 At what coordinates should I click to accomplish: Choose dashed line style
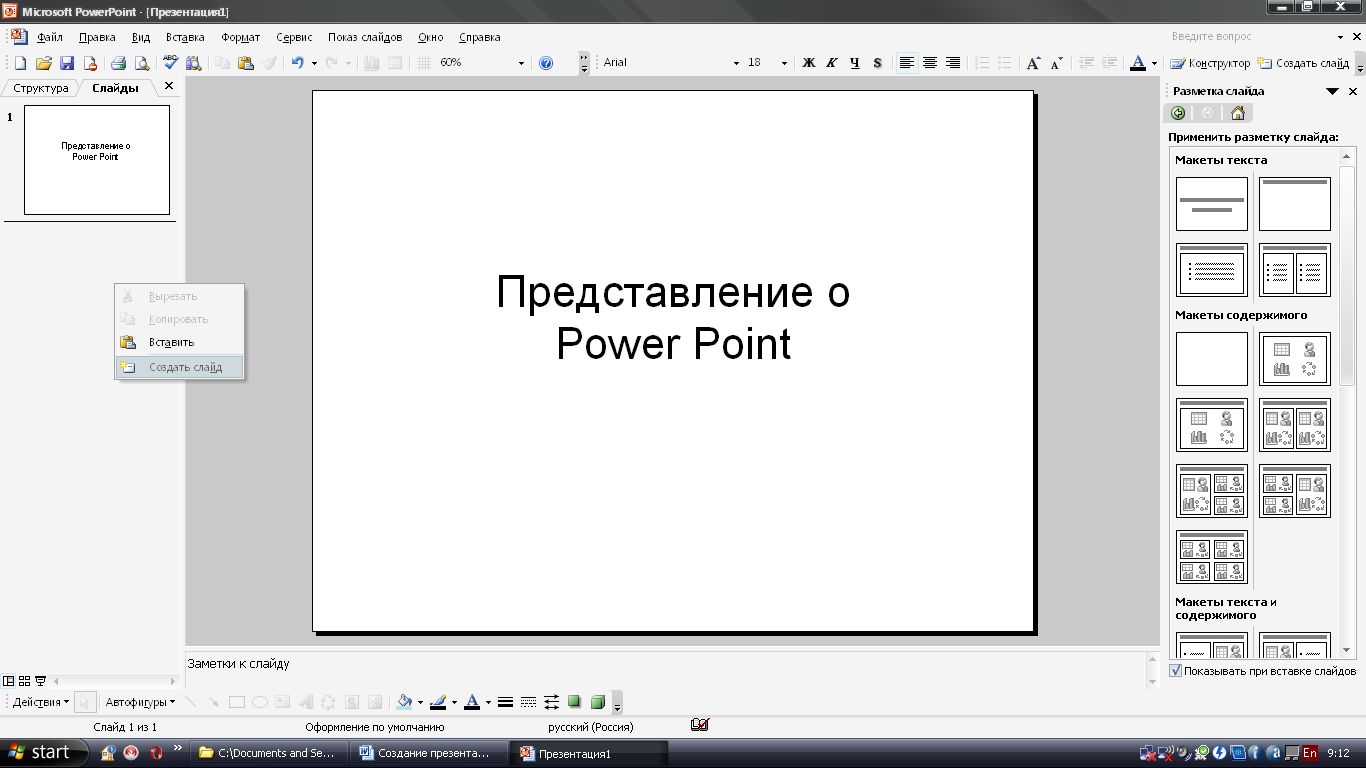(528, 702)
